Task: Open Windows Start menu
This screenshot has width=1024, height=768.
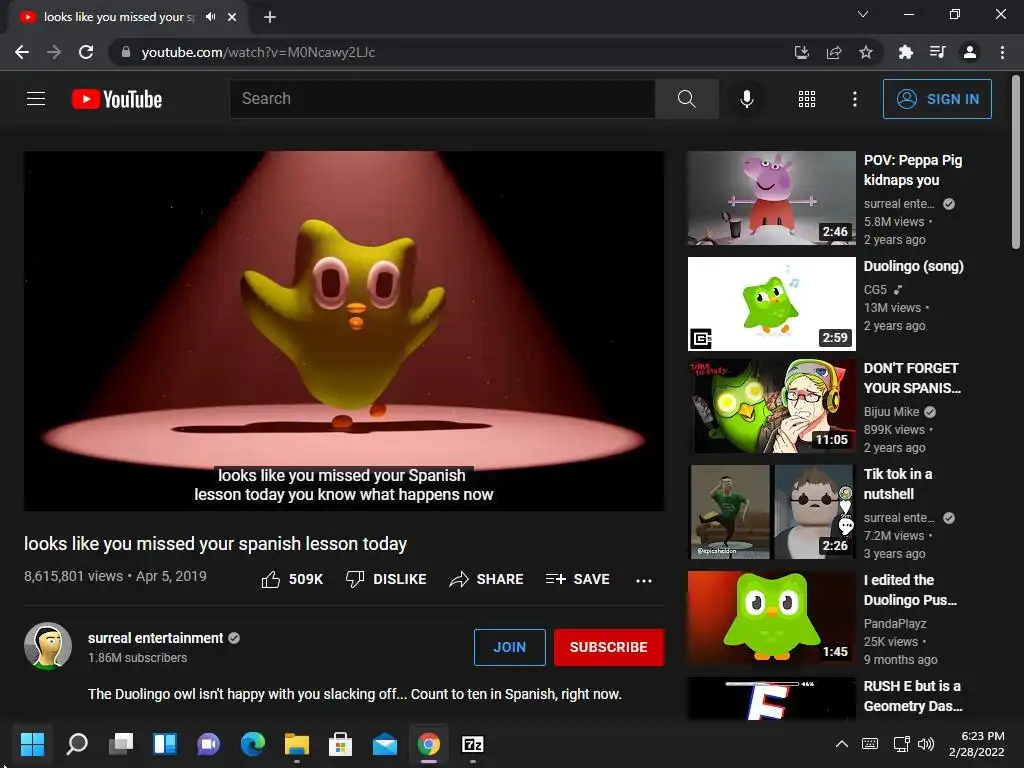Action: click(x=32, y=744)
